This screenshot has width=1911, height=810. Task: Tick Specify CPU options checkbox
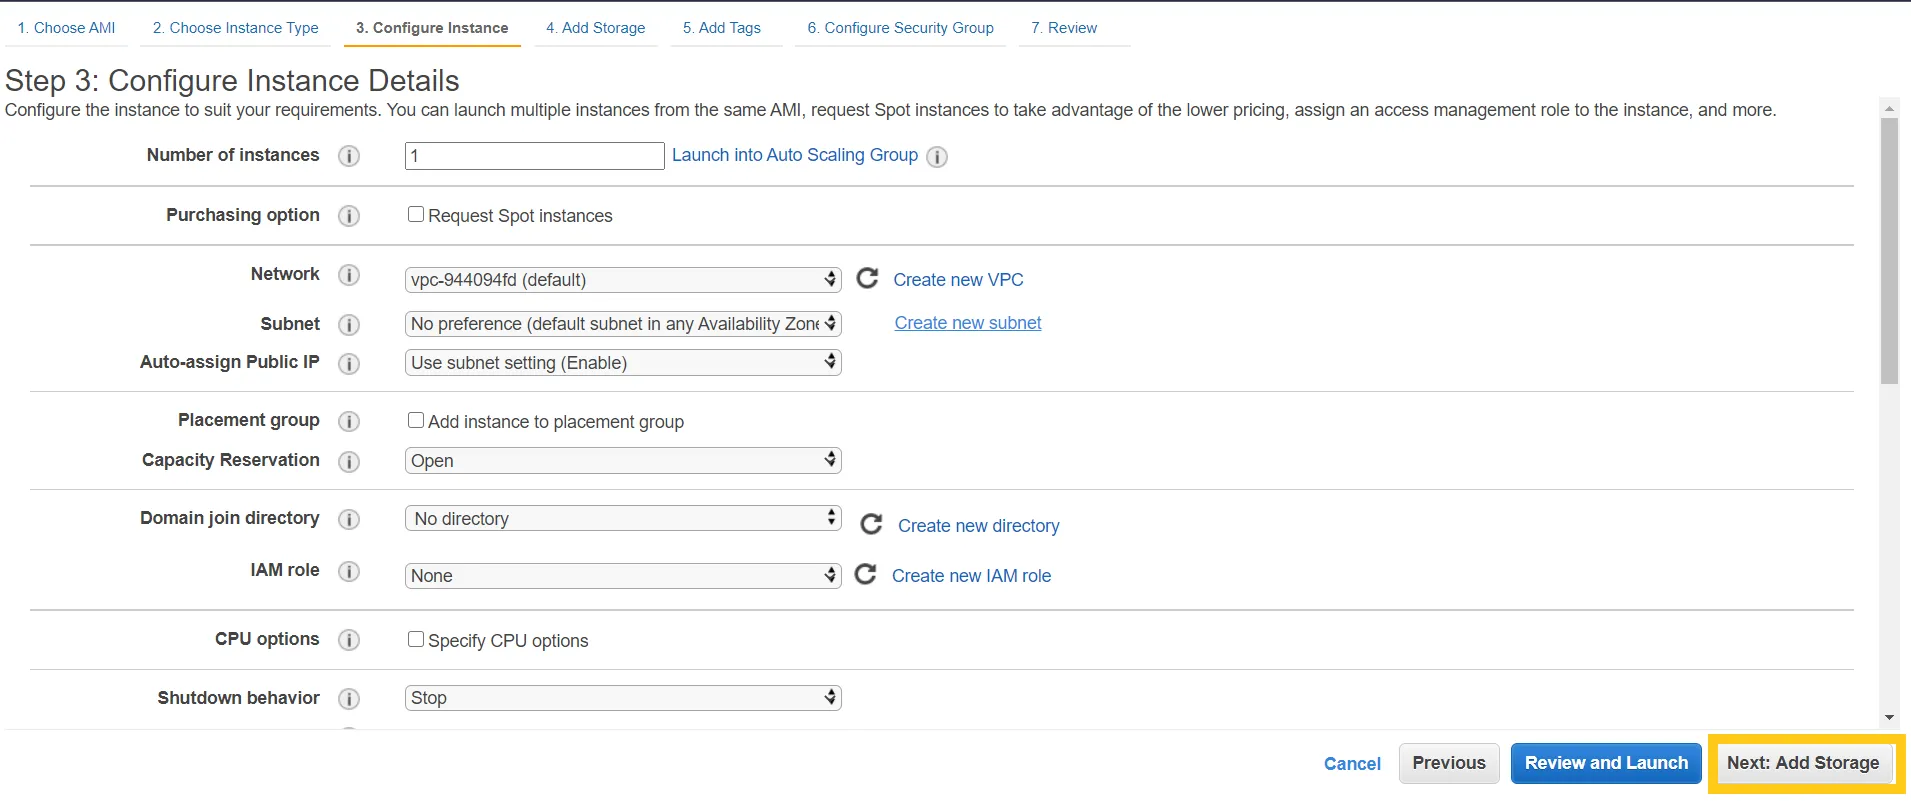point(416,640)
